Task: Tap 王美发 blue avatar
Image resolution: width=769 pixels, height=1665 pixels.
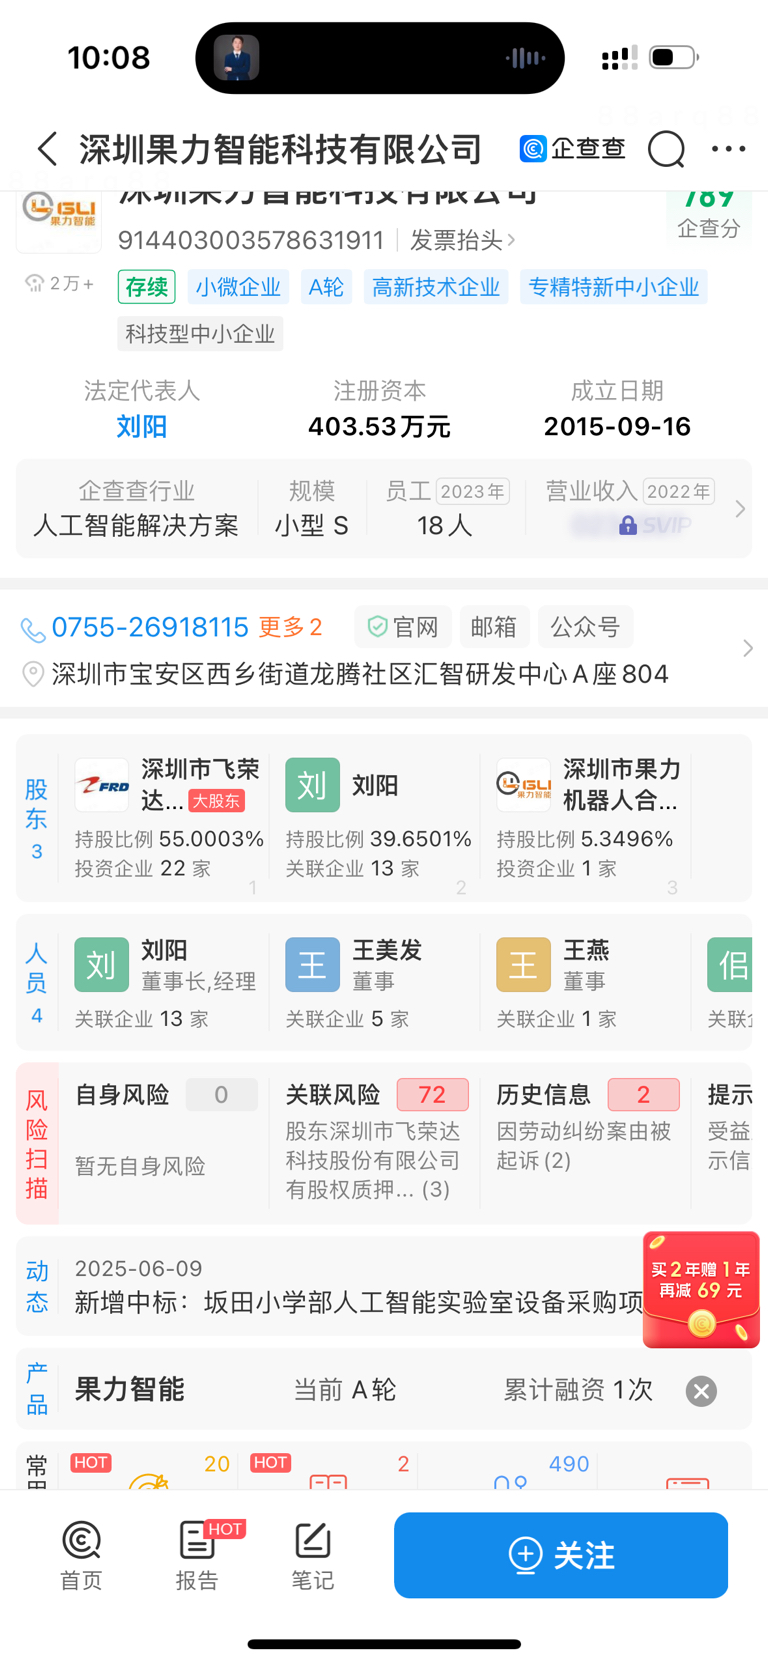Action: 313,965
